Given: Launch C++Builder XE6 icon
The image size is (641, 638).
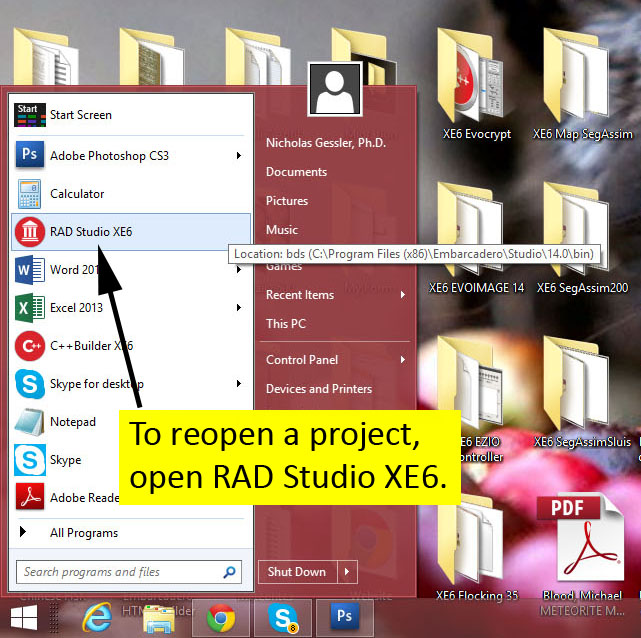Looking at the screenshot, I should pos(29,346).
